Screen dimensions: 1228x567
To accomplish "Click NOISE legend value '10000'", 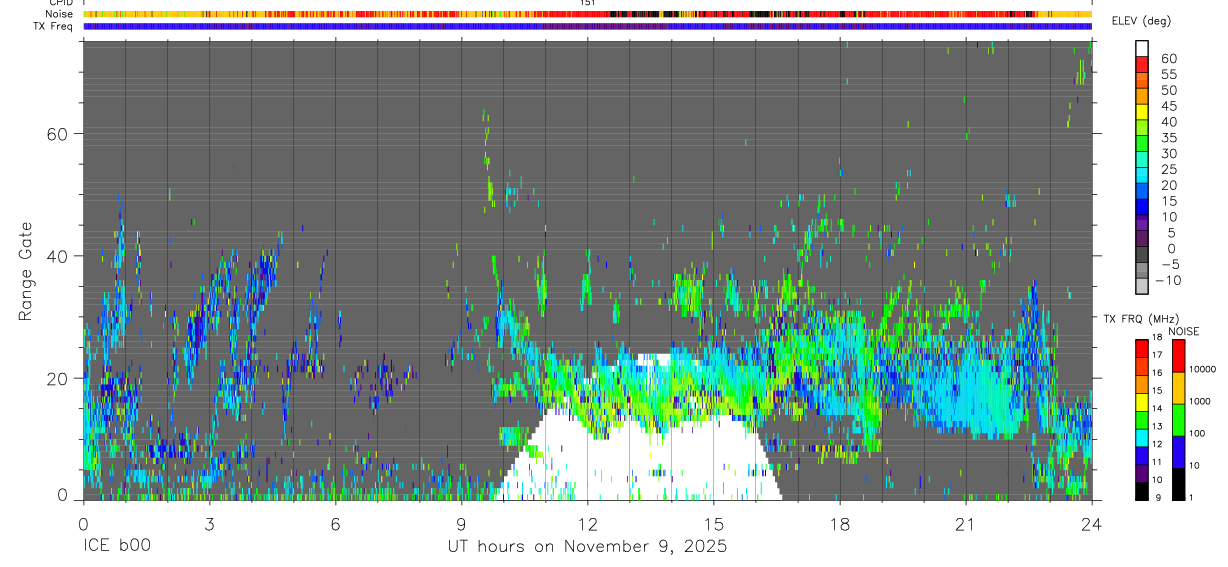I will [1205, 369].
